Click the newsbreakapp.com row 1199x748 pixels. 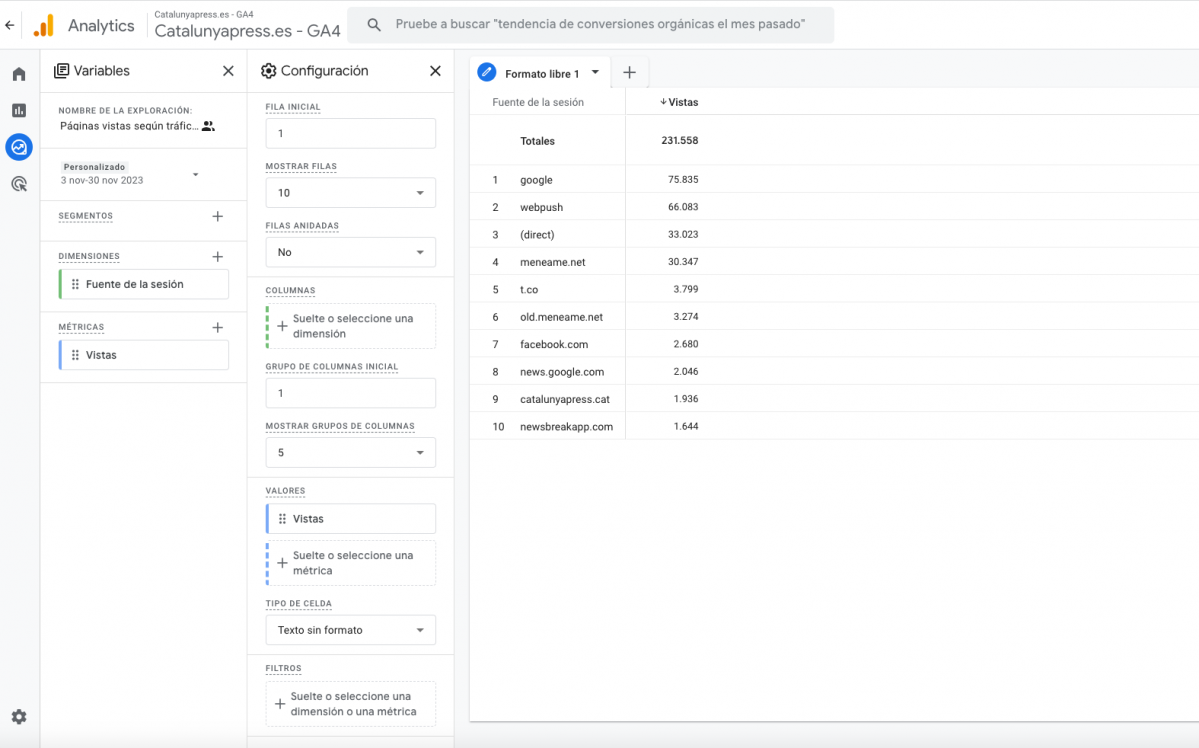click(833, 426)
